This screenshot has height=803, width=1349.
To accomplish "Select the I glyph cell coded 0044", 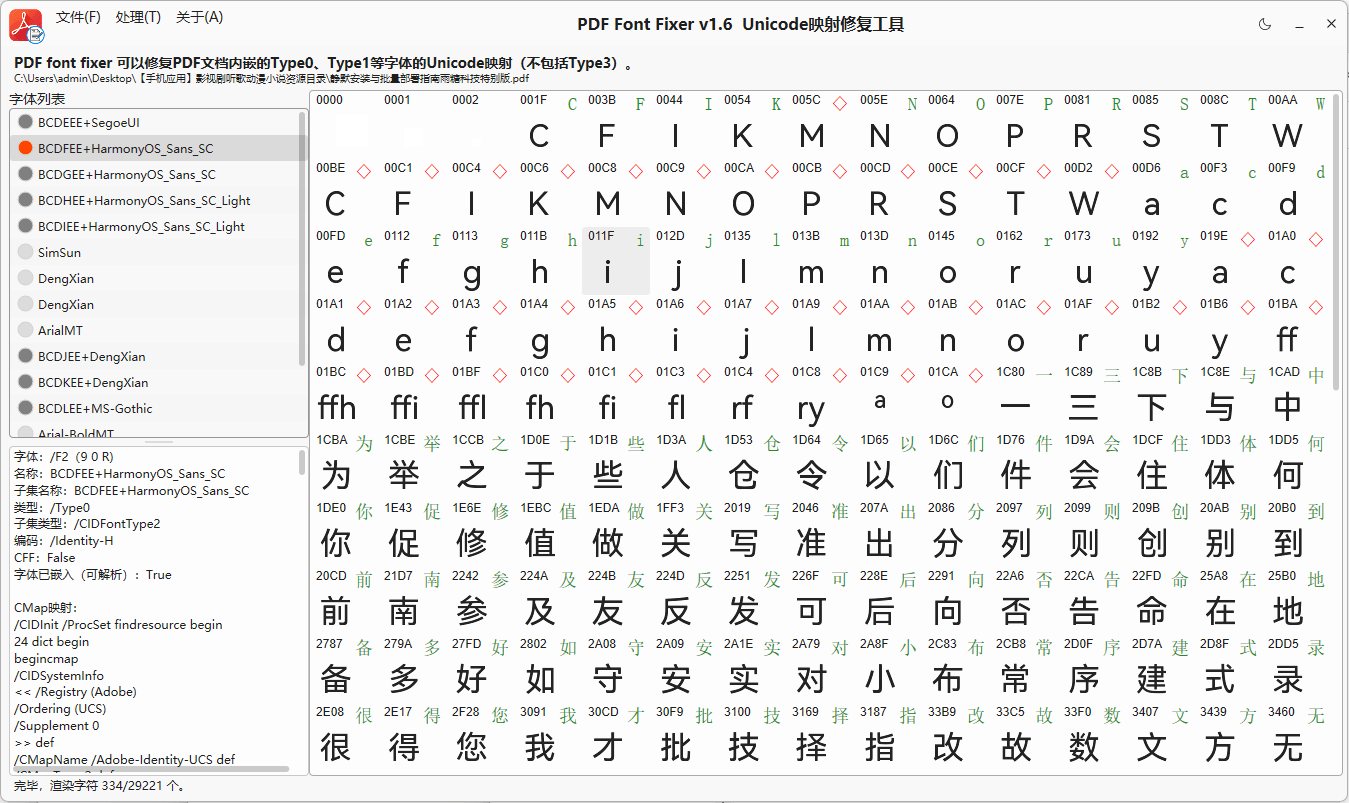I will [684, 124].
